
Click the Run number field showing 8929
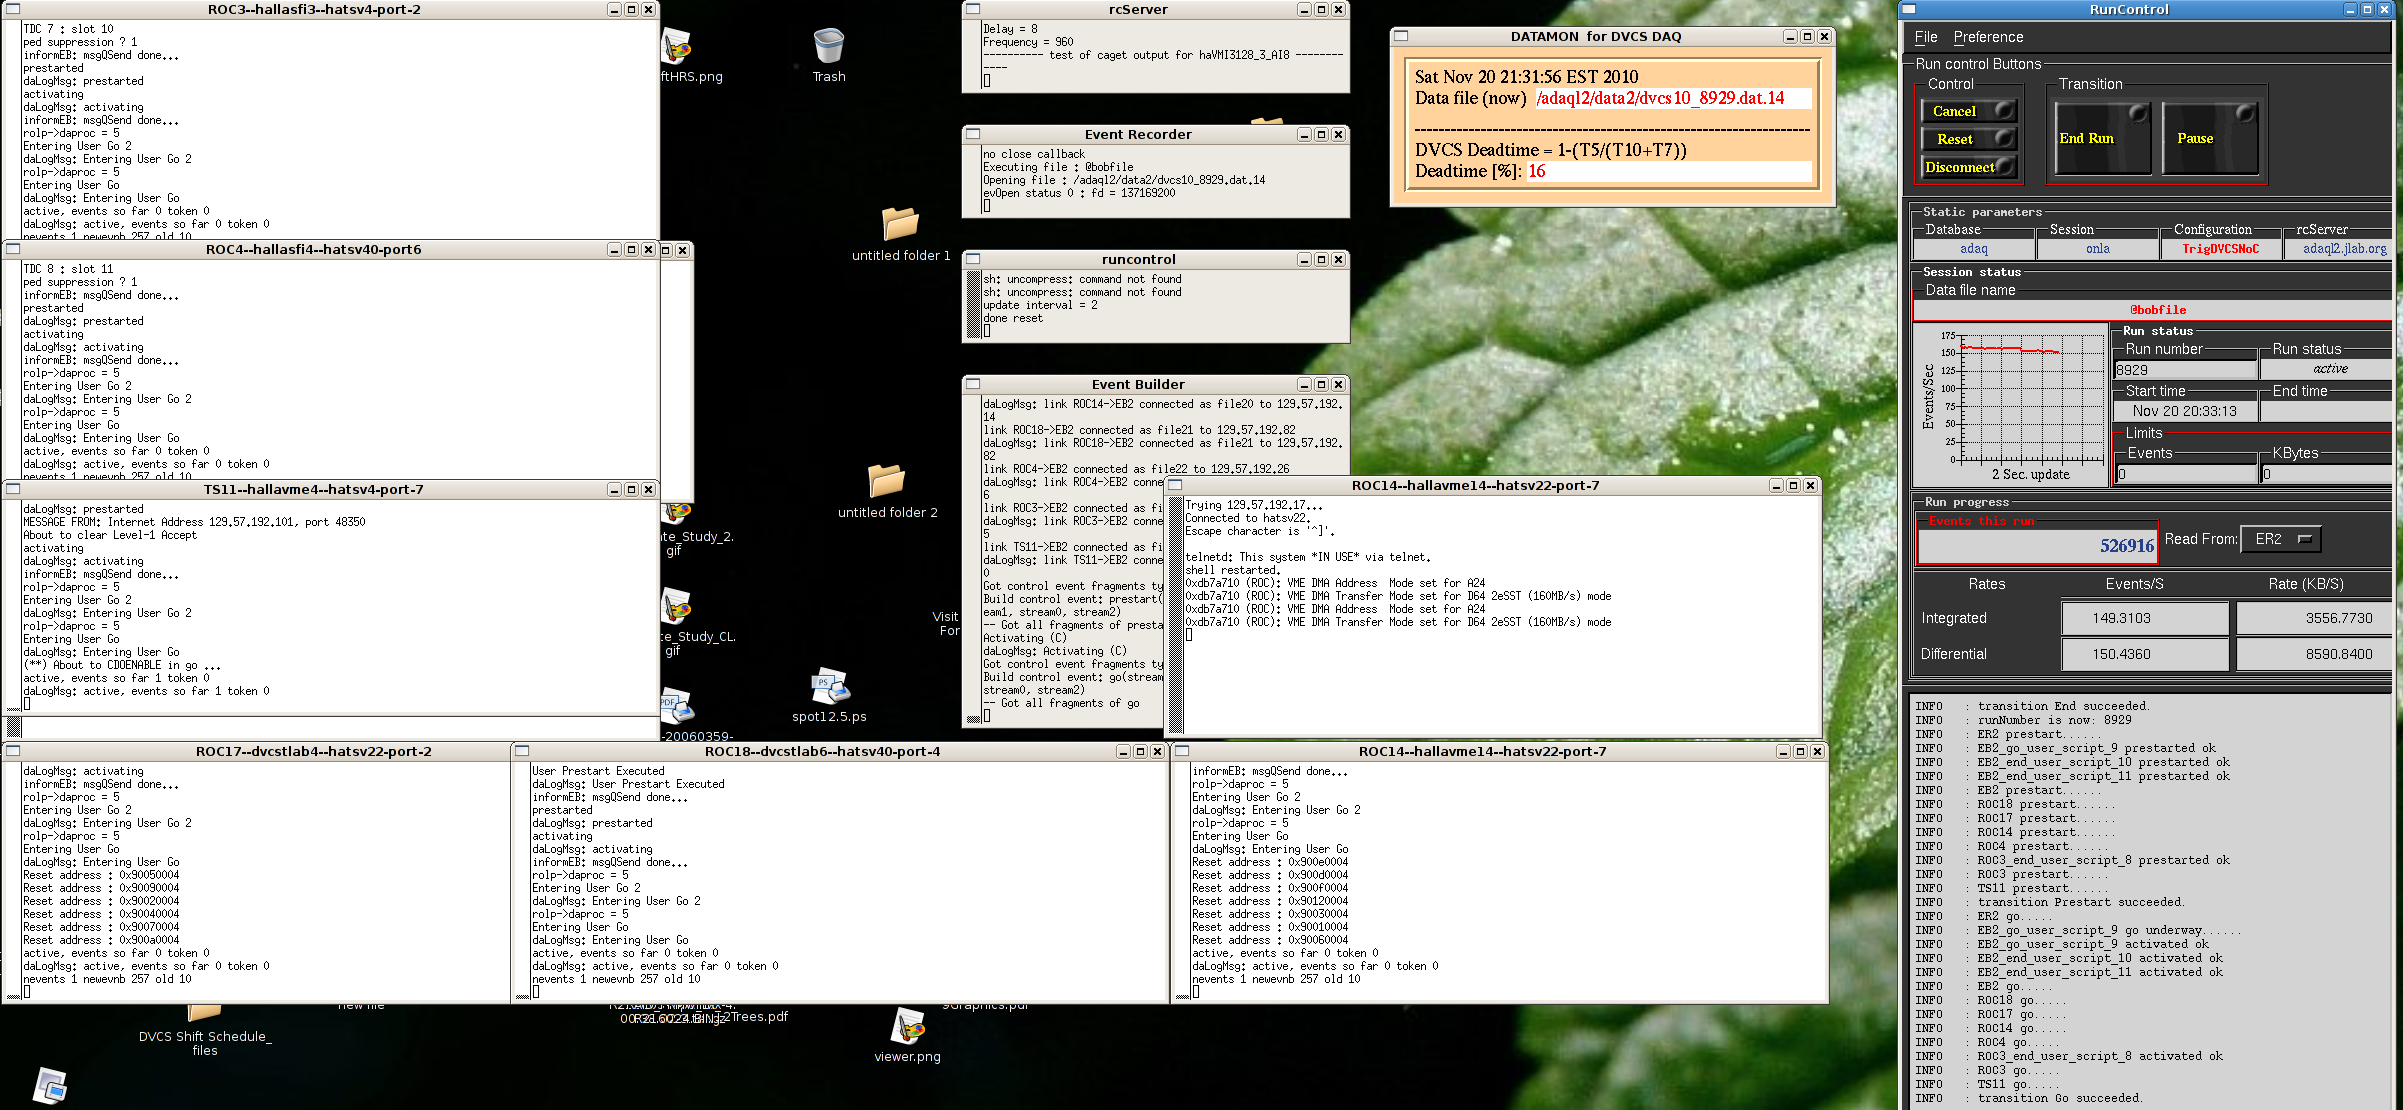click(x=2185, y=369)
